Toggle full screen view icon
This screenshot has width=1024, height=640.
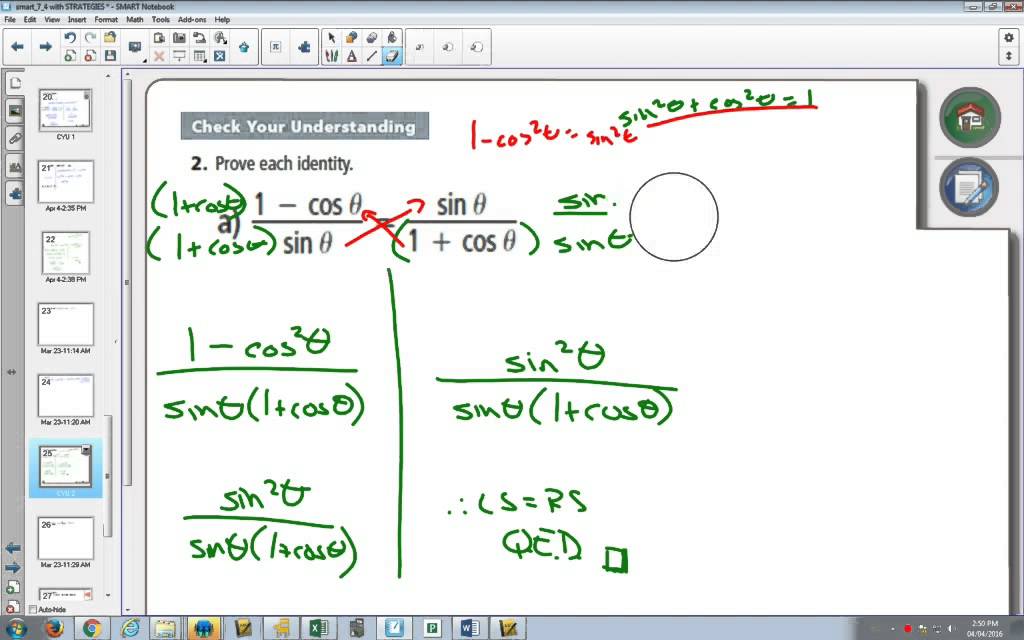[x=220, y=56]
